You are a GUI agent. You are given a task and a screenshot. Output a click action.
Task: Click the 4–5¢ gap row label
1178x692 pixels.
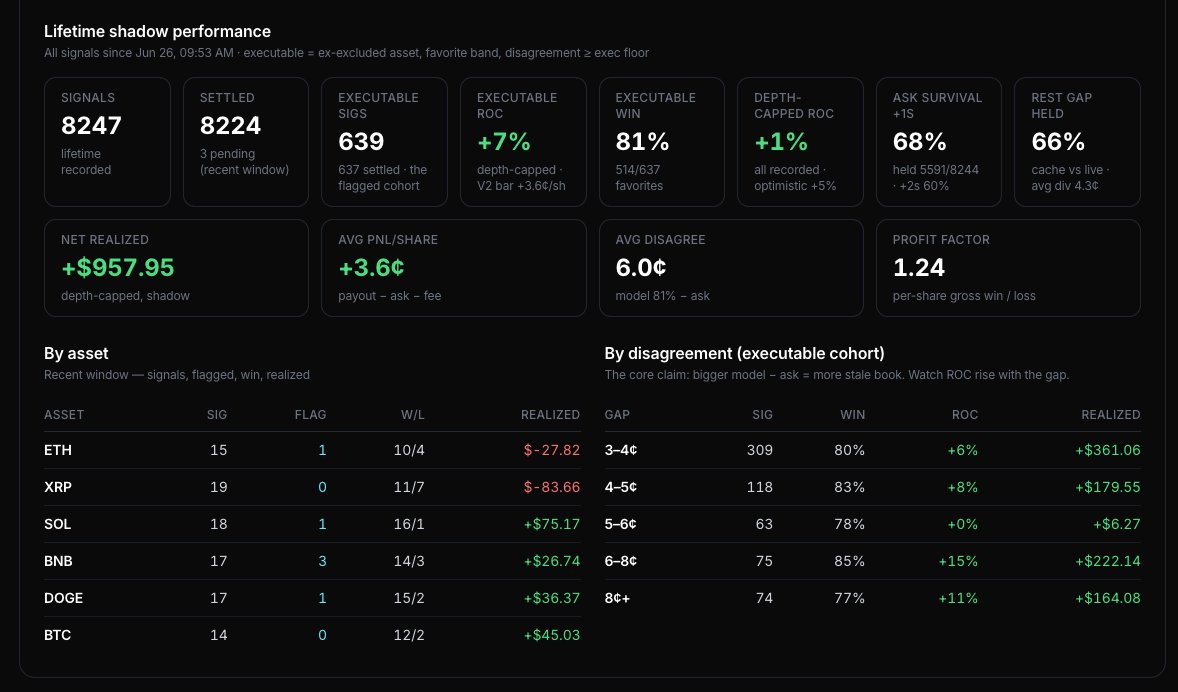[x=621, y=487]
